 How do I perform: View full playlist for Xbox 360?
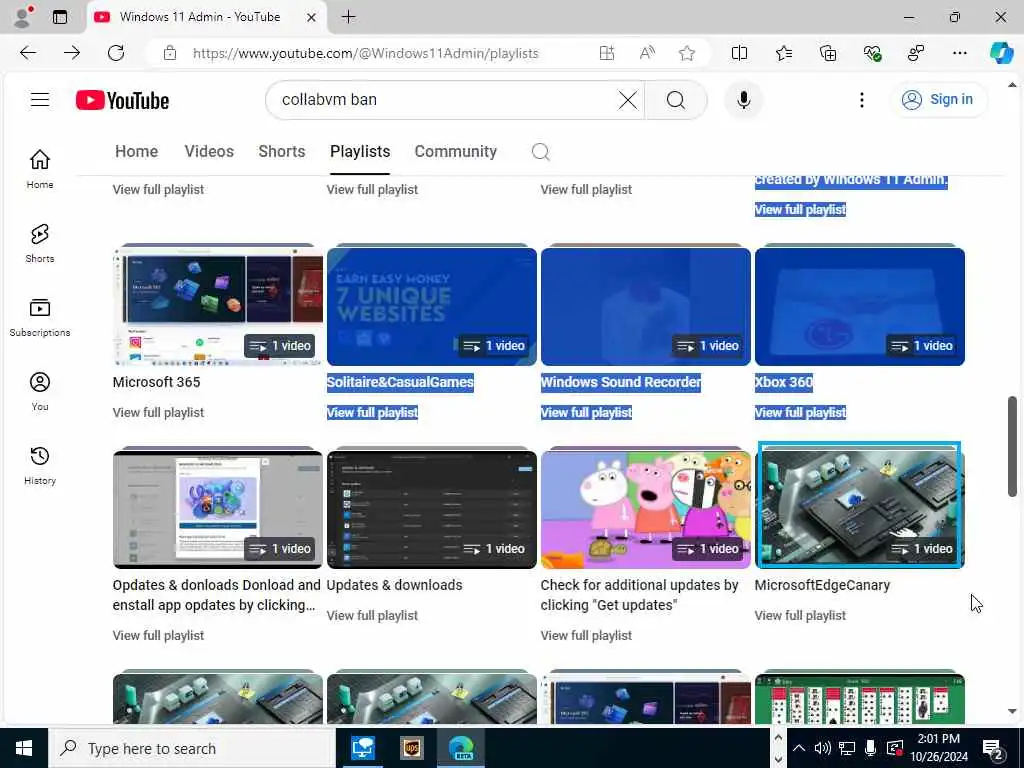coord(800,413)
